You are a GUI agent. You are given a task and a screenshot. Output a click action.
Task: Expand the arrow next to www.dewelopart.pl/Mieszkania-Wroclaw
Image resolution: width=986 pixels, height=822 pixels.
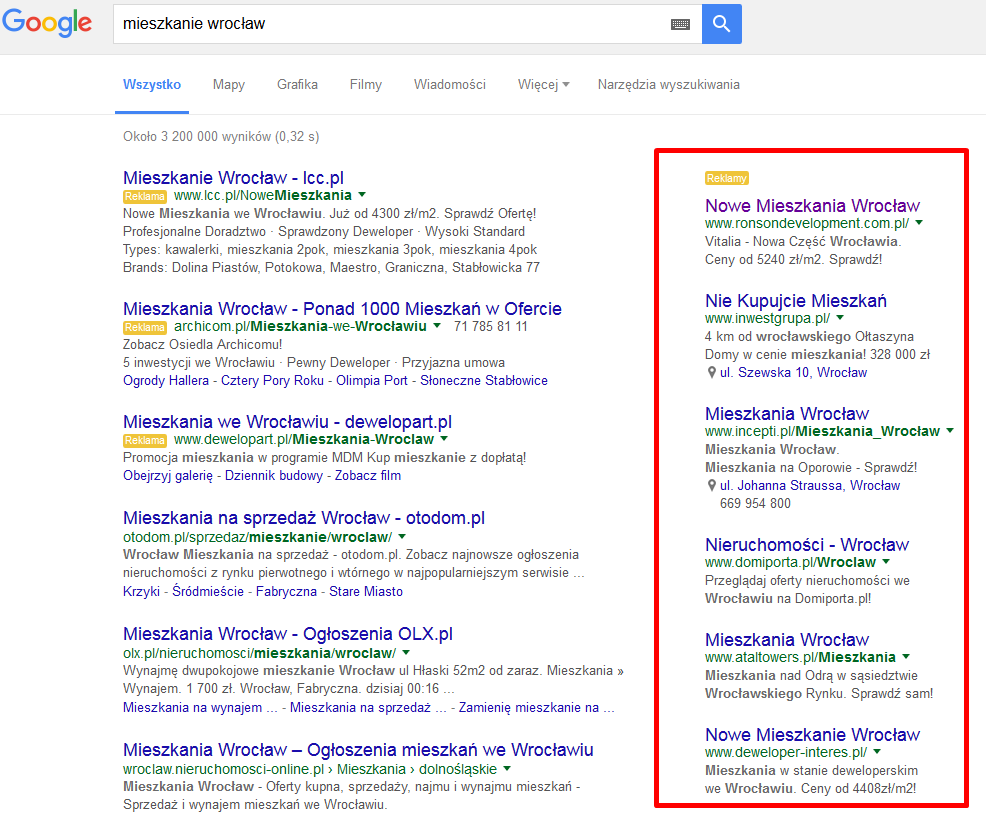[x=444, y=438]
